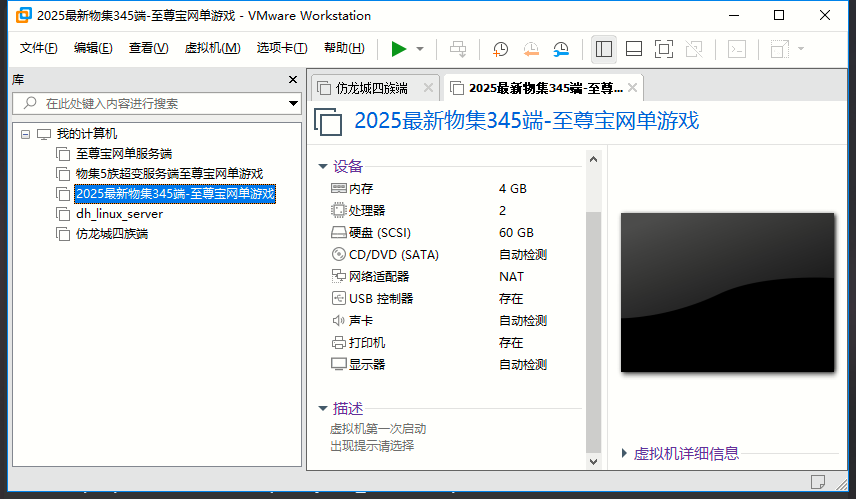Open the 虚拟机(M) menu
The width and height of the screenshot is (856, 499).
212,48
